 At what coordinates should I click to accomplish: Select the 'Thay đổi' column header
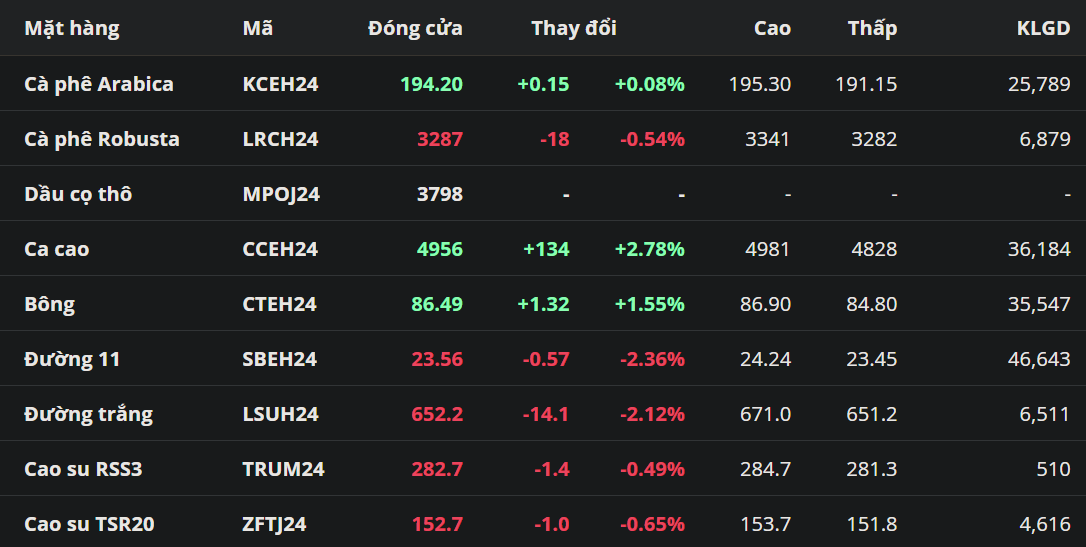(x=573, y=28)
